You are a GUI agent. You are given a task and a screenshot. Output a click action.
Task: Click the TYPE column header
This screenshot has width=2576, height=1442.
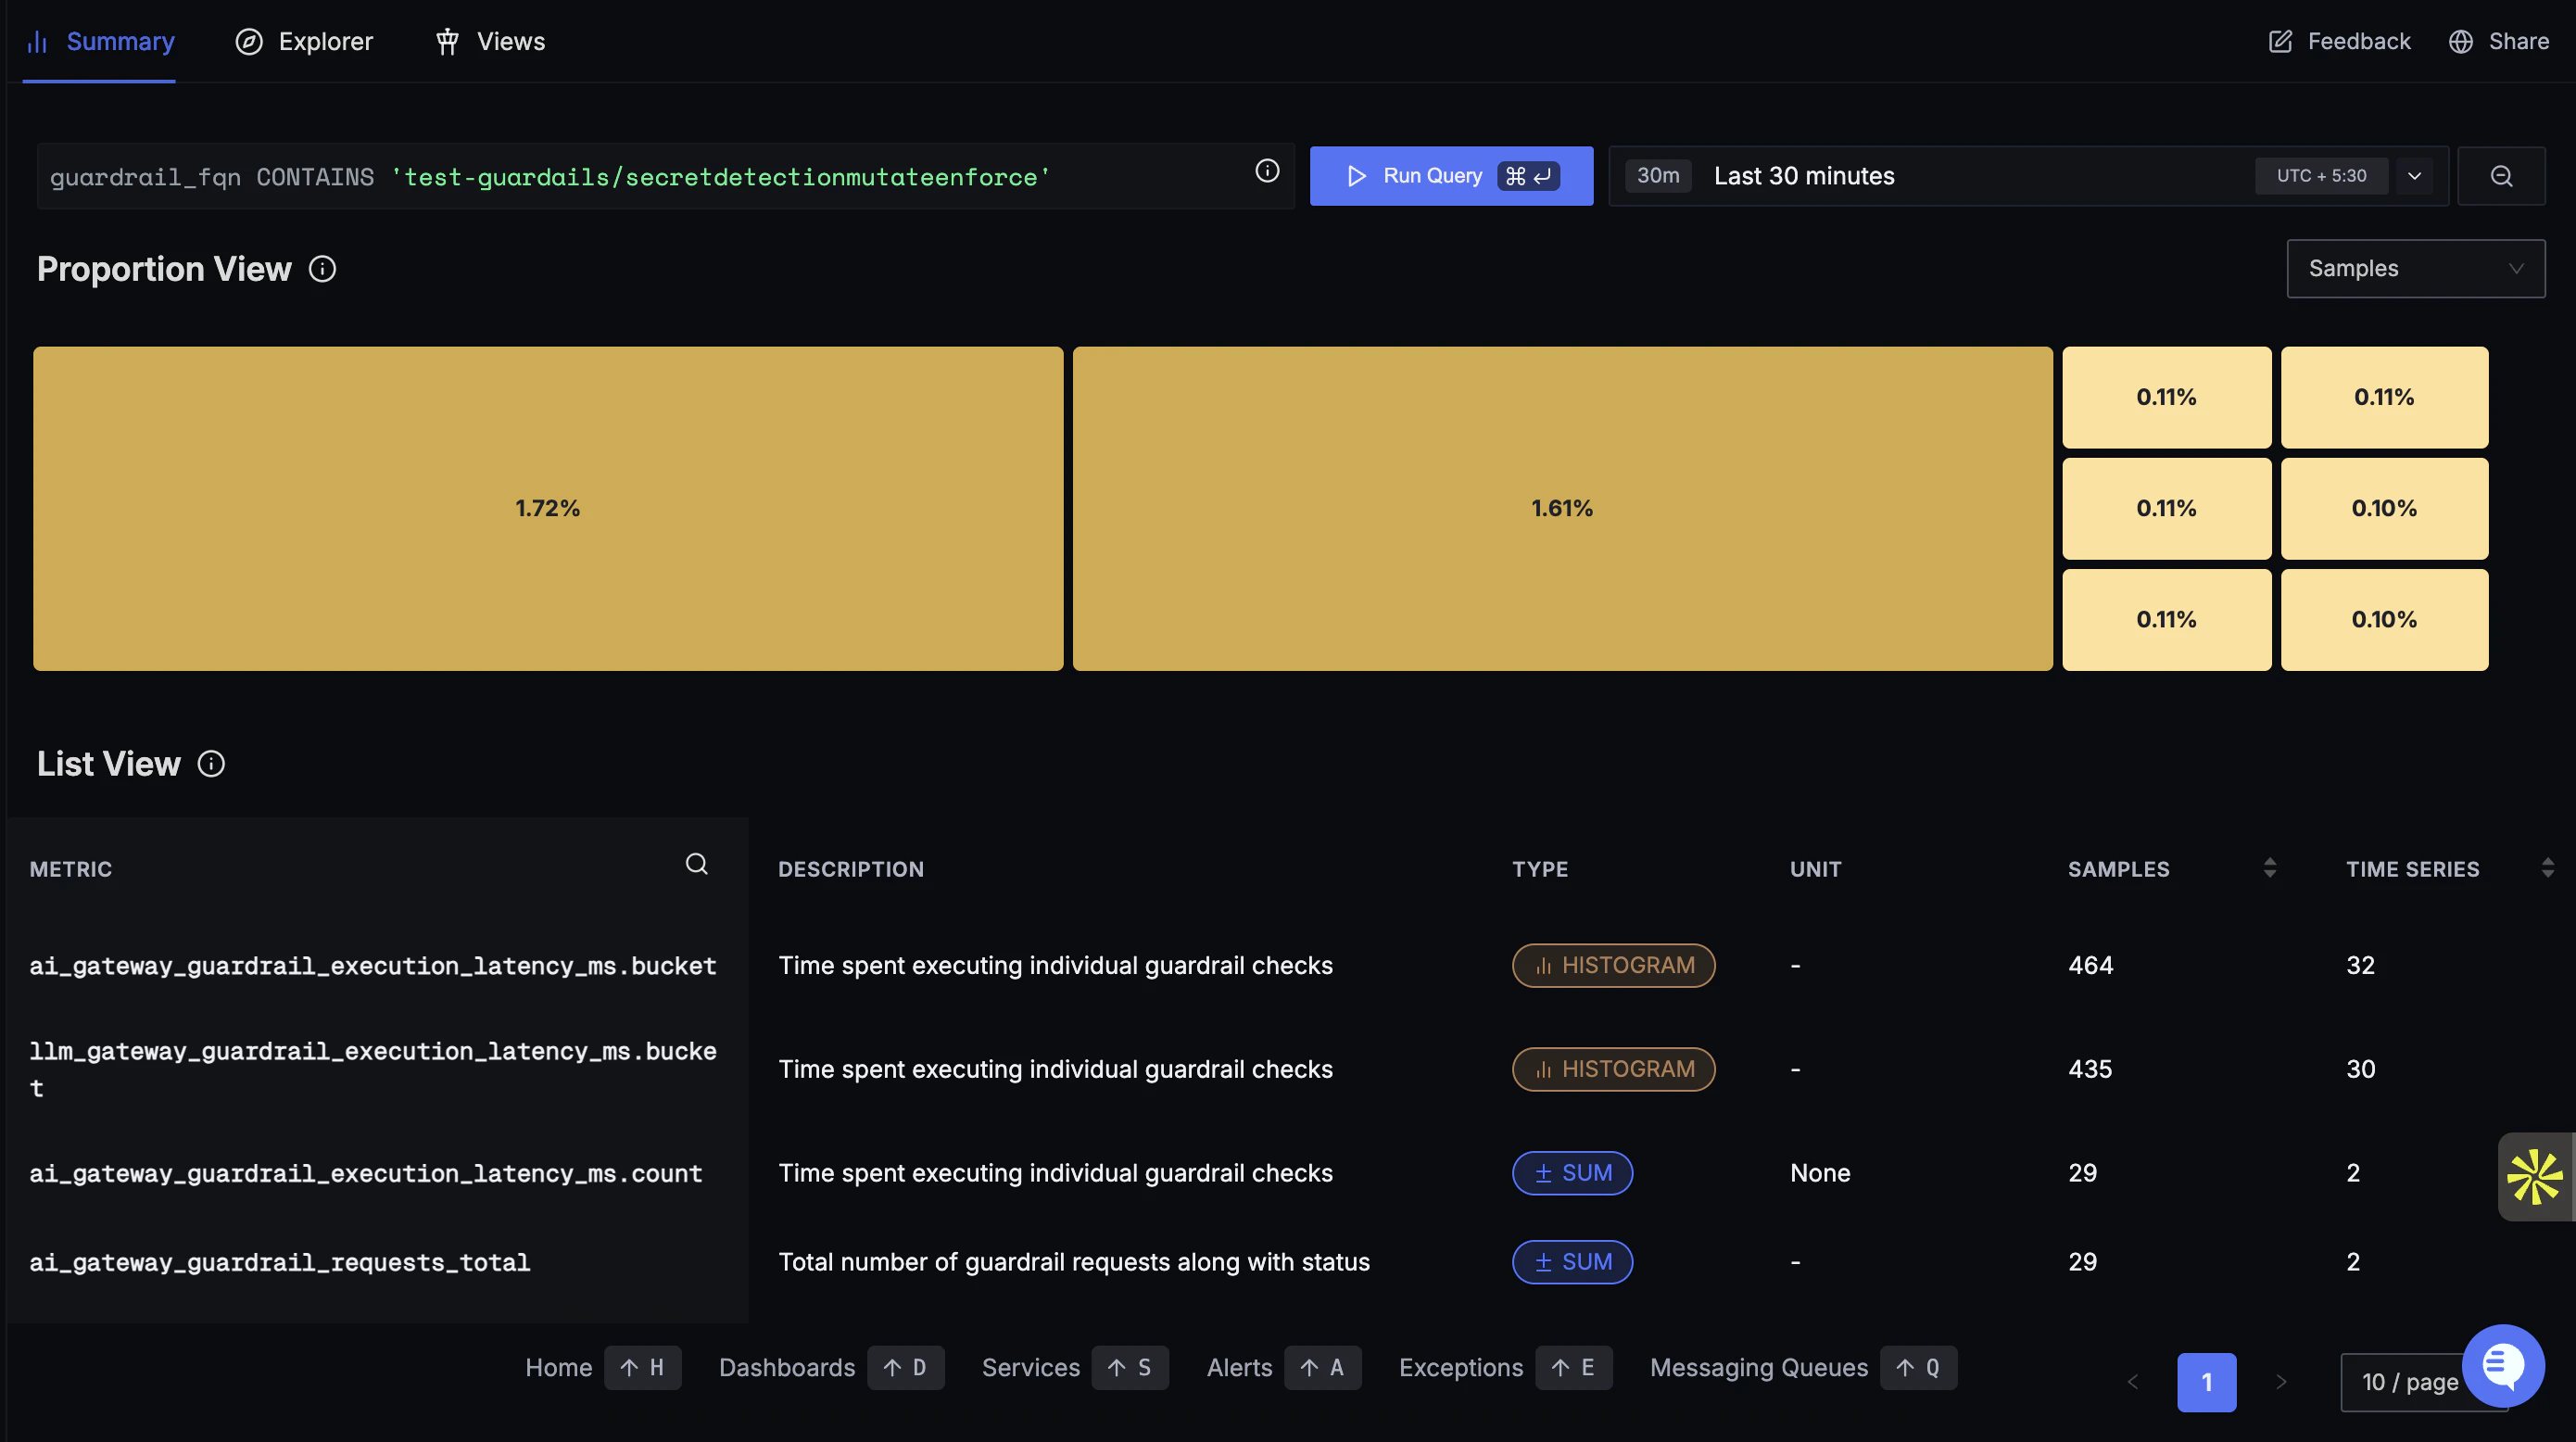click(1540, 869)
